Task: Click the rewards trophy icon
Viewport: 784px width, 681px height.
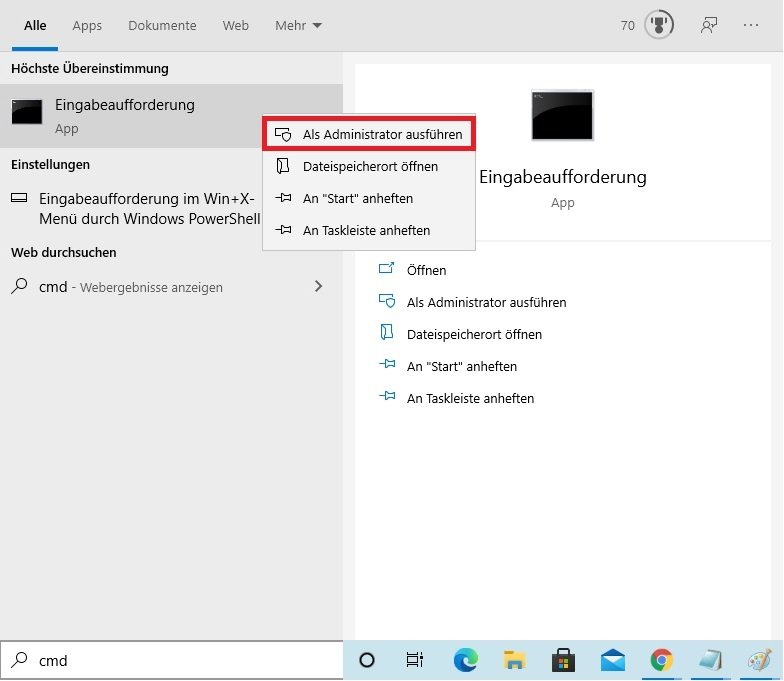Action: (659, 26)
